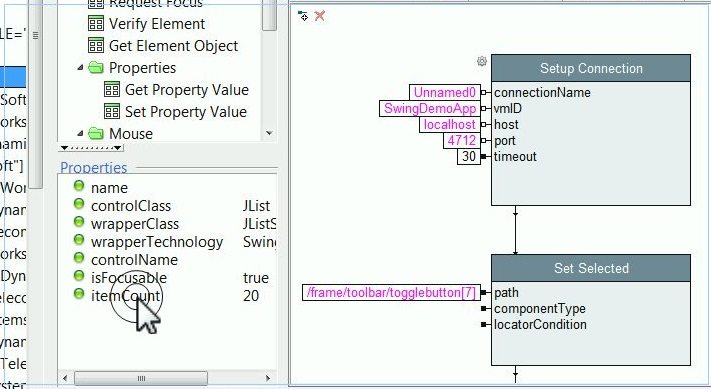The height and width of the screenshot is (389, 711).
Task: Collapse the Mouse folder in tree
Action: (x=80, y=133)
